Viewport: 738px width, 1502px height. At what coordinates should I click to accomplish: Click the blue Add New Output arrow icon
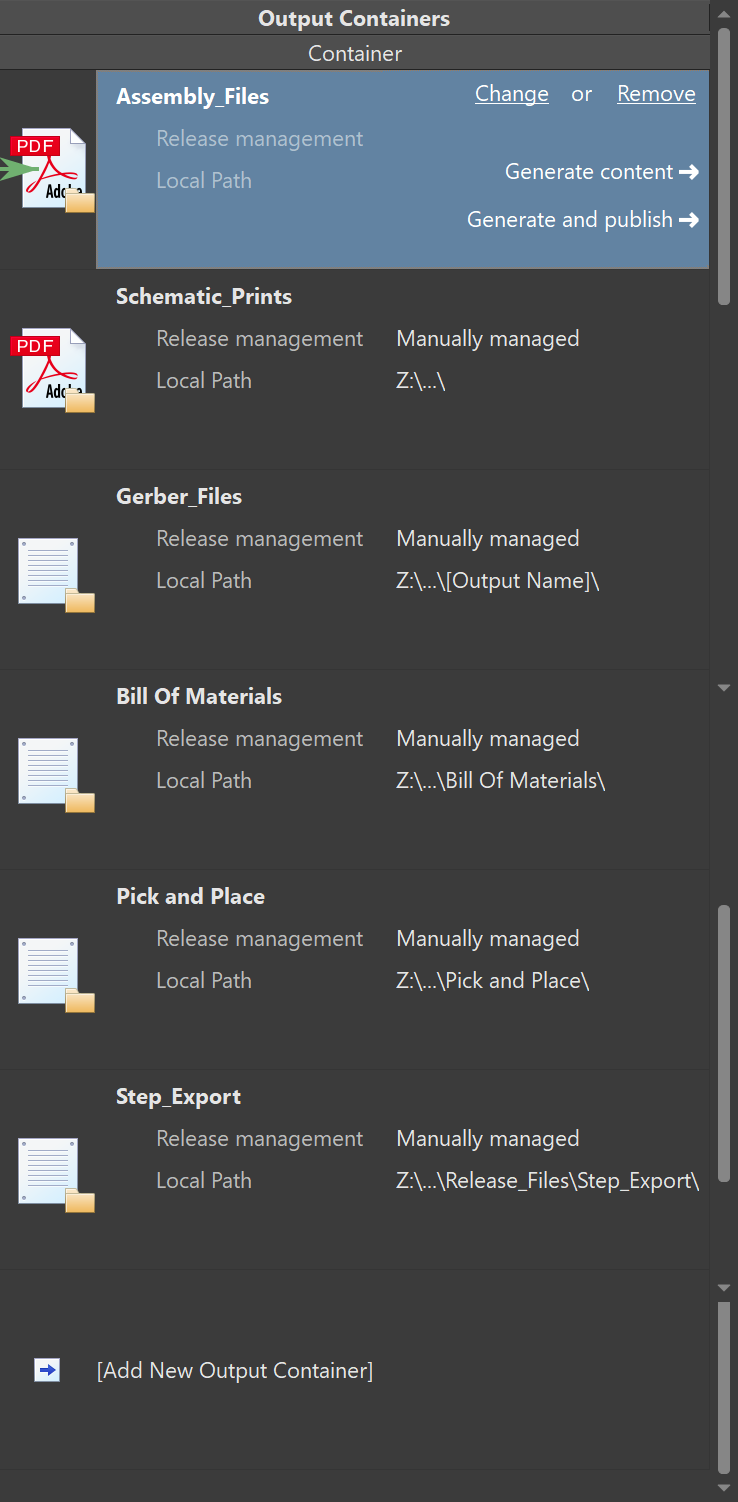(47, 1370)
